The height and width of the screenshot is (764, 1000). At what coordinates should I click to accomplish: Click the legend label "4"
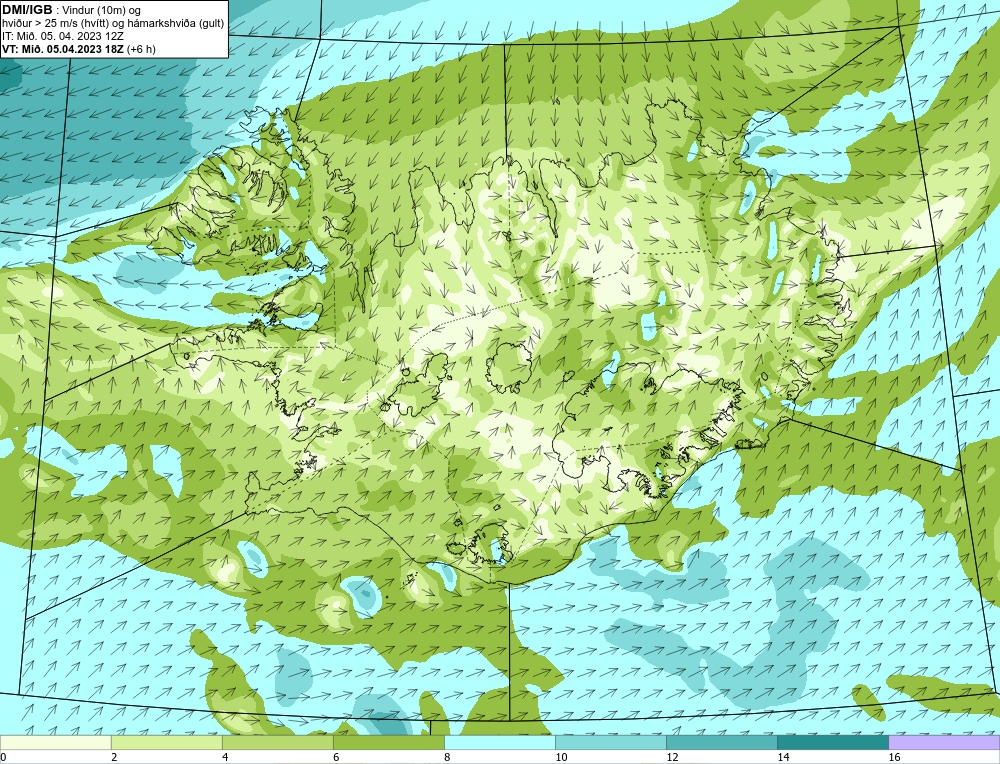(224, 757)
